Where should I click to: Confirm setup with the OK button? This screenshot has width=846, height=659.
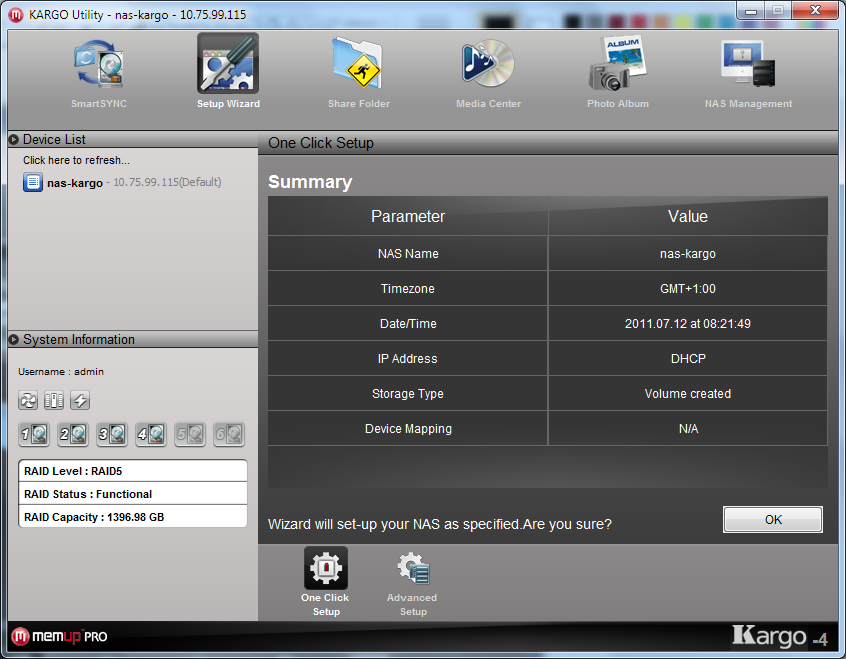coord(773,520)
